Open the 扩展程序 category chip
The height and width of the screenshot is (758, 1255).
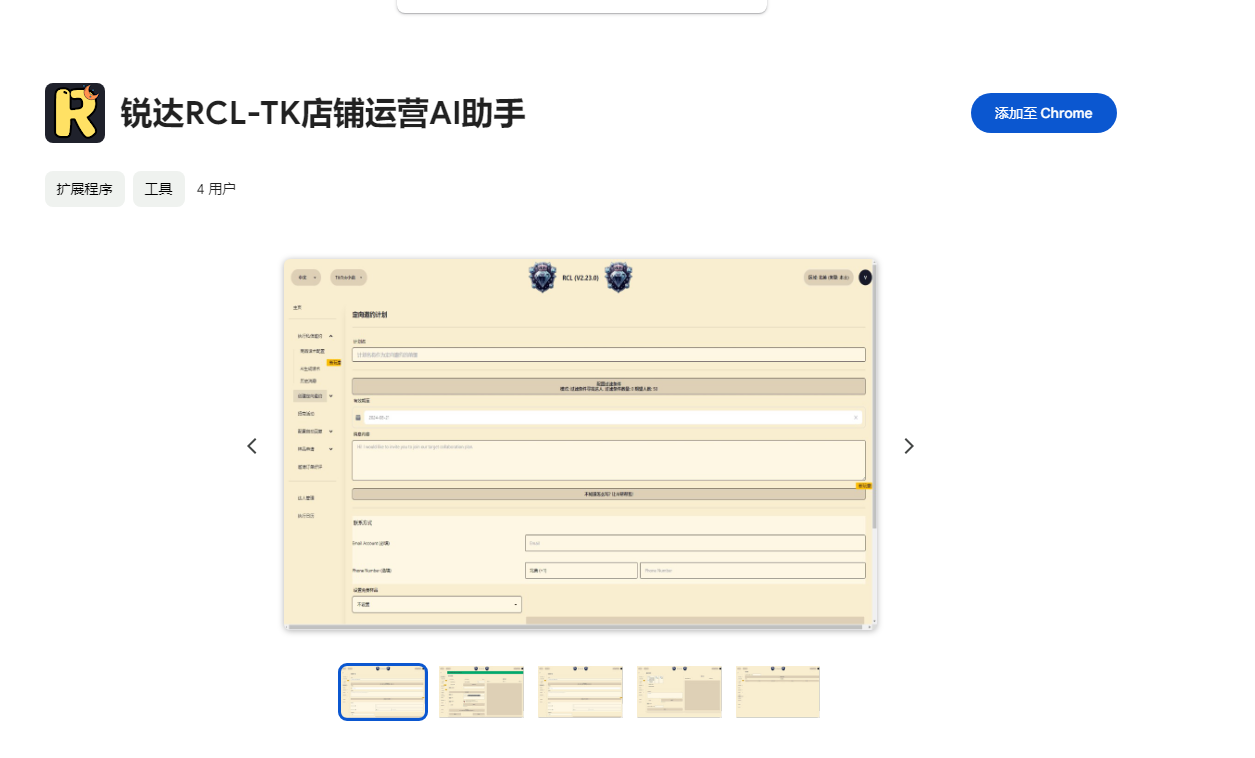pos(85,189)
